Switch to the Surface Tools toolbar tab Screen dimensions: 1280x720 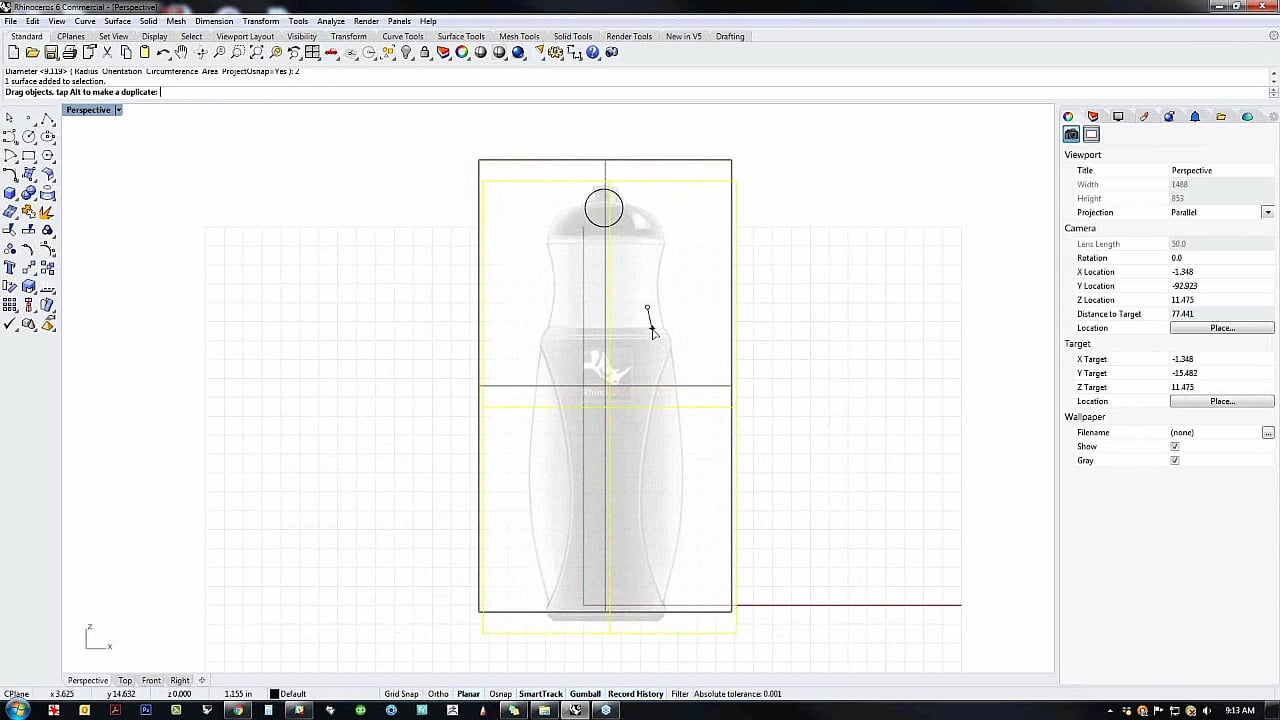pos(461,37)
